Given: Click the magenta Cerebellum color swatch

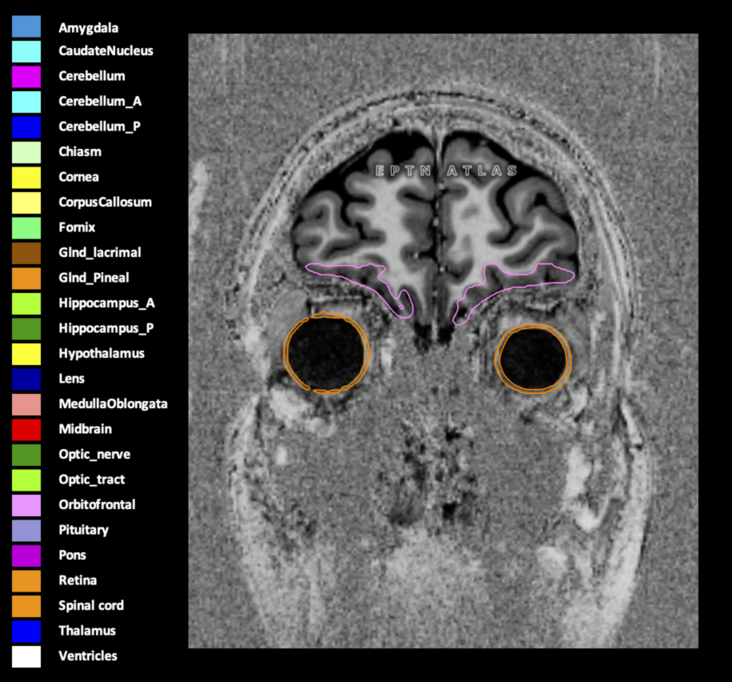Looking at the screenshot, I should (26, 77).
